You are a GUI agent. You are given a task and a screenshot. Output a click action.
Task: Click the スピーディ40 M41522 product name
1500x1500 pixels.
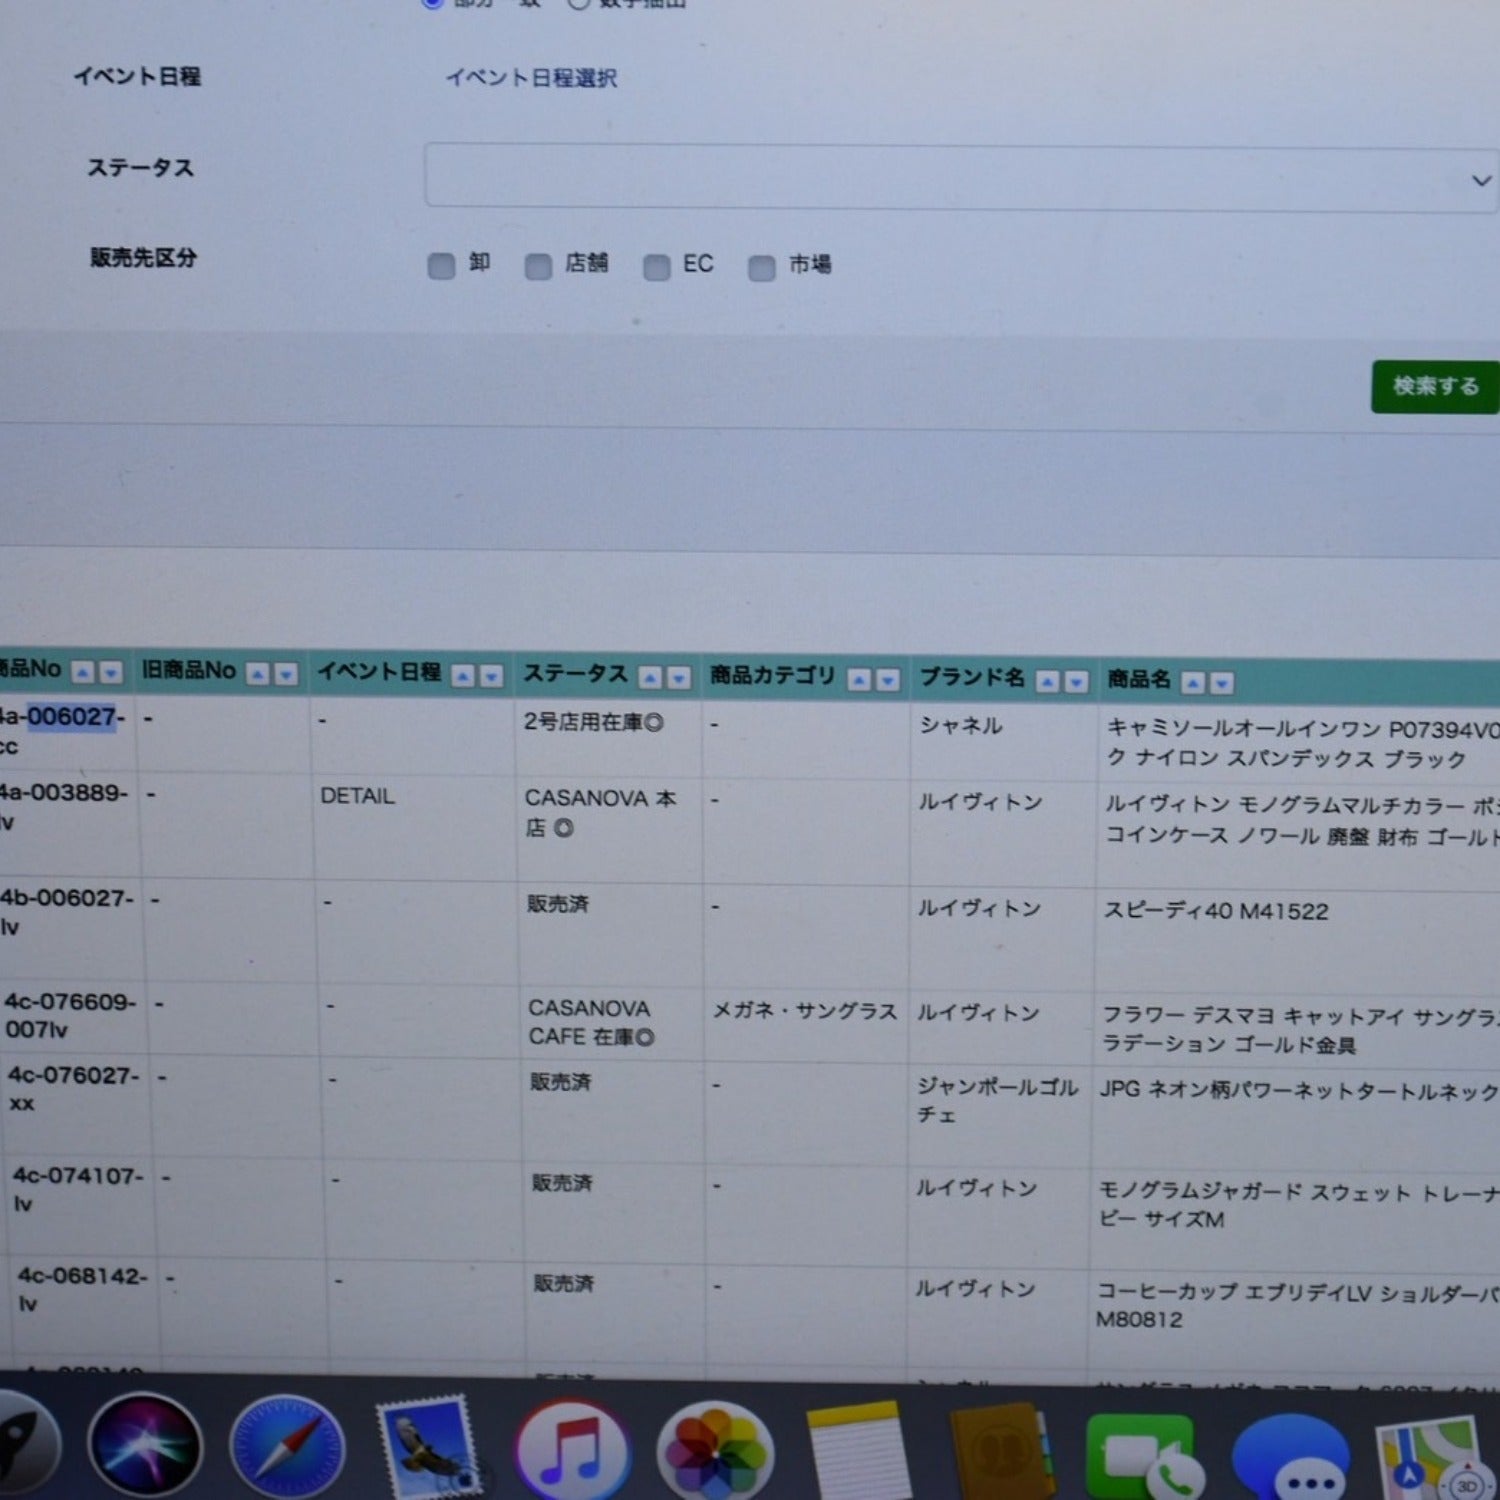click(x=1216, y=911)
